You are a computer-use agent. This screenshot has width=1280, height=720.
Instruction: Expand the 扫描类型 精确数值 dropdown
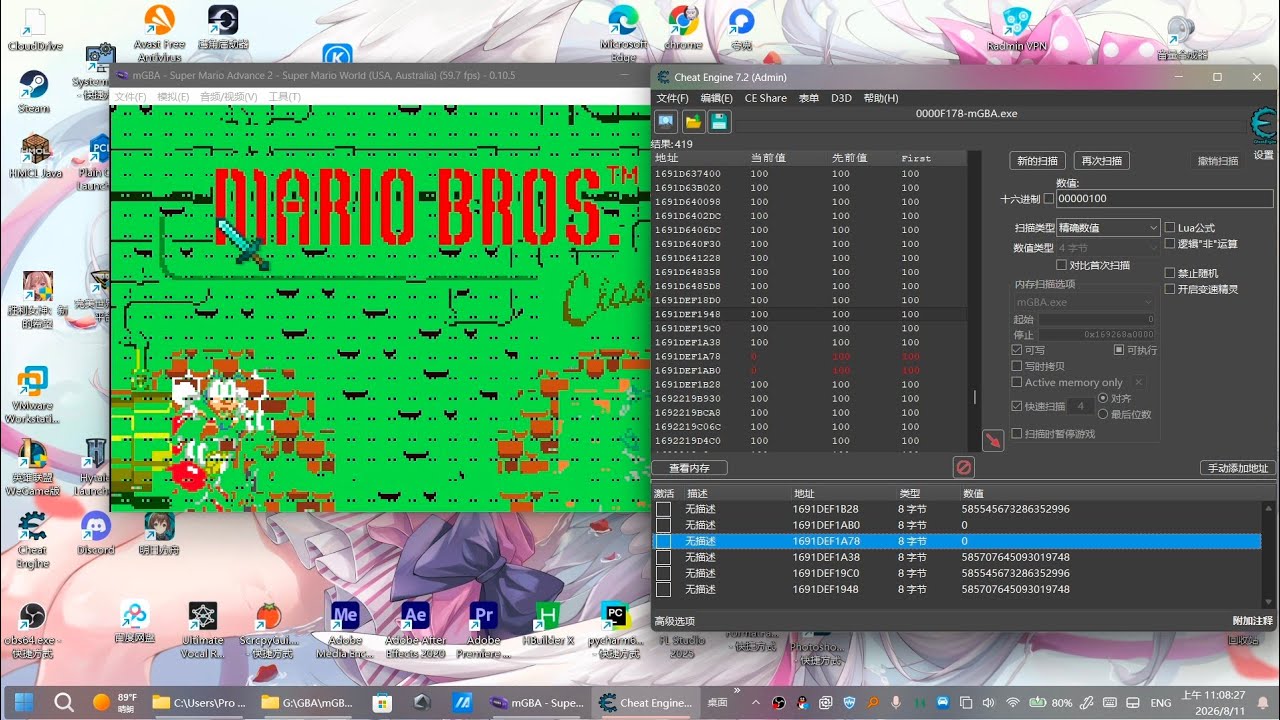tap(1108, 228)
